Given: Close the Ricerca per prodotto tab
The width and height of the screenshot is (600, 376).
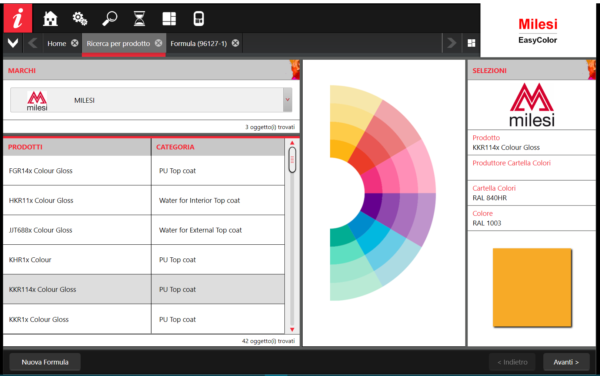Looking at the screenshot, I should click(x=158, y=43).
